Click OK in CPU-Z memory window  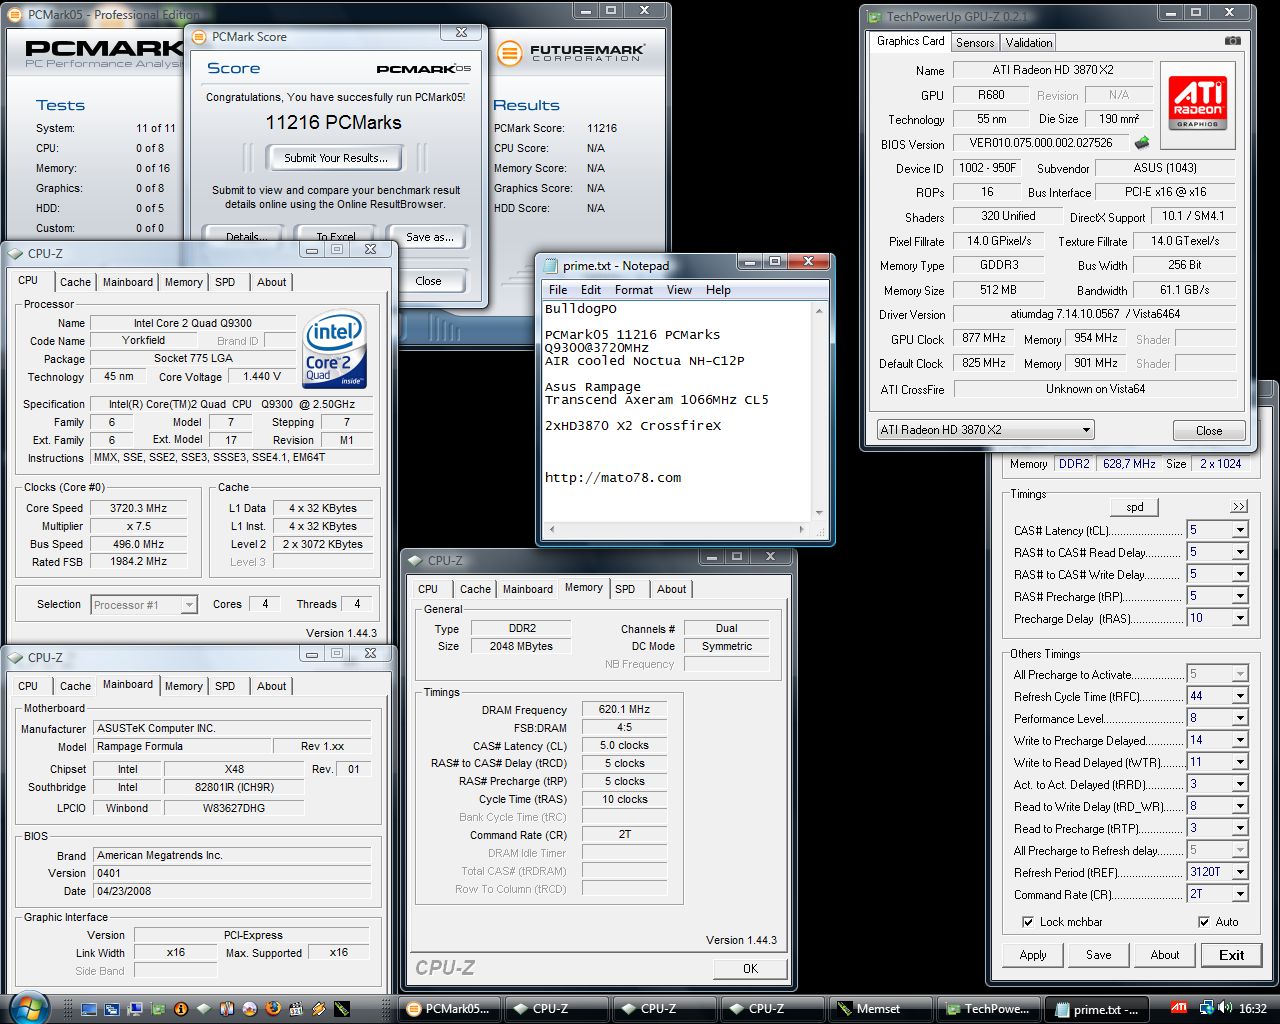pos(750,968)
